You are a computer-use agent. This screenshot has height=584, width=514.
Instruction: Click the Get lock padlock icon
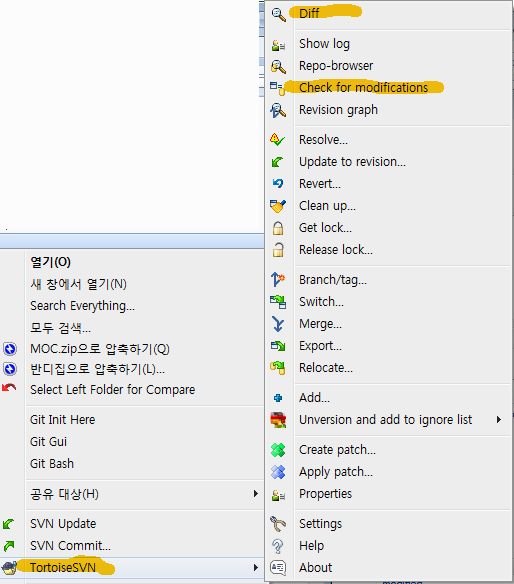point(278,228)
